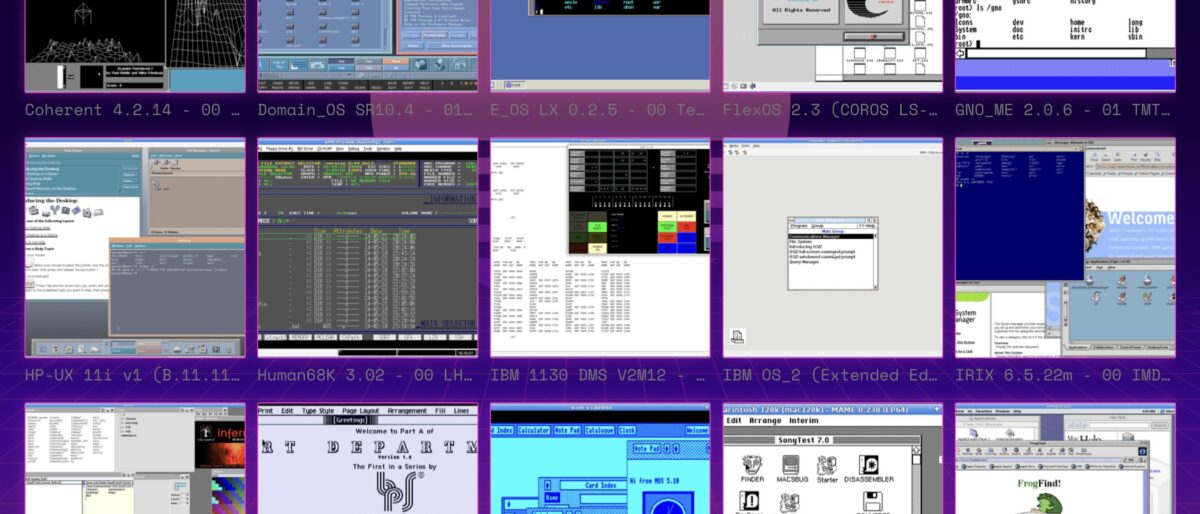Open the IBM OS_2 Extended Edition screenshot thumbnail
The image size is (1200, 514).
832,248
